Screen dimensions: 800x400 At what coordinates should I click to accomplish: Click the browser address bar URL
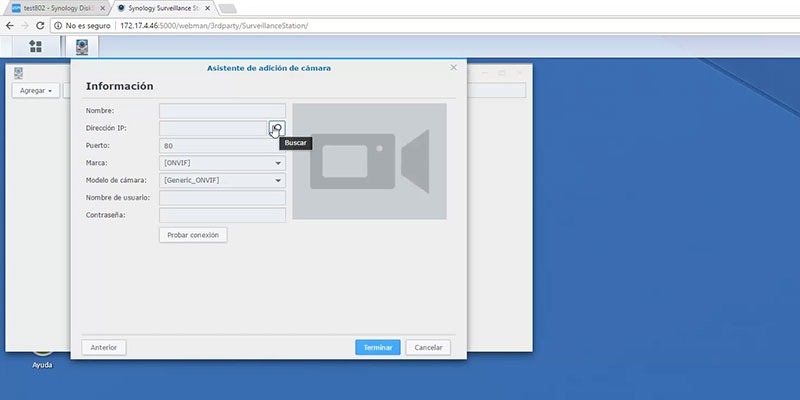[x=214, y=26]
